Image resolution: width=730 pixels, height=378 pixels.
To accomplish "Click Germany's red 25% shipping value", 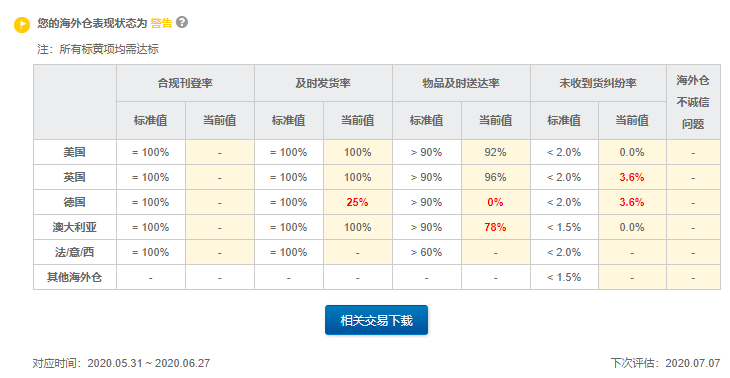I will [358, 202].
